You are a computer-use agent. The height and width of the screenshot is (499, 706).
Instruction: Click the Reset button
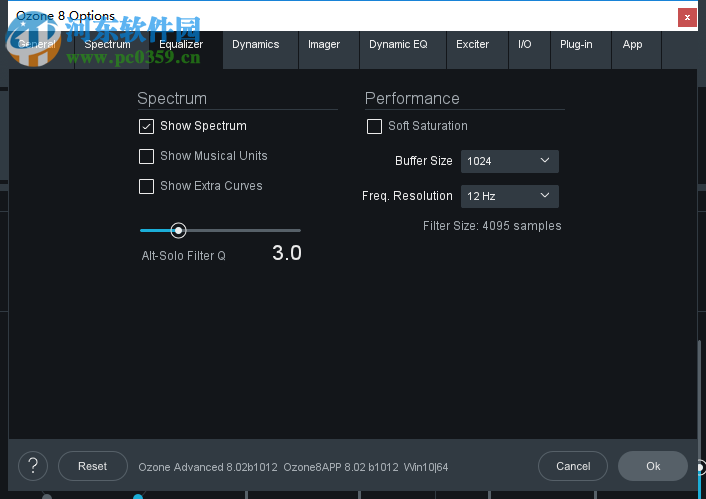(x=93, y=466)
